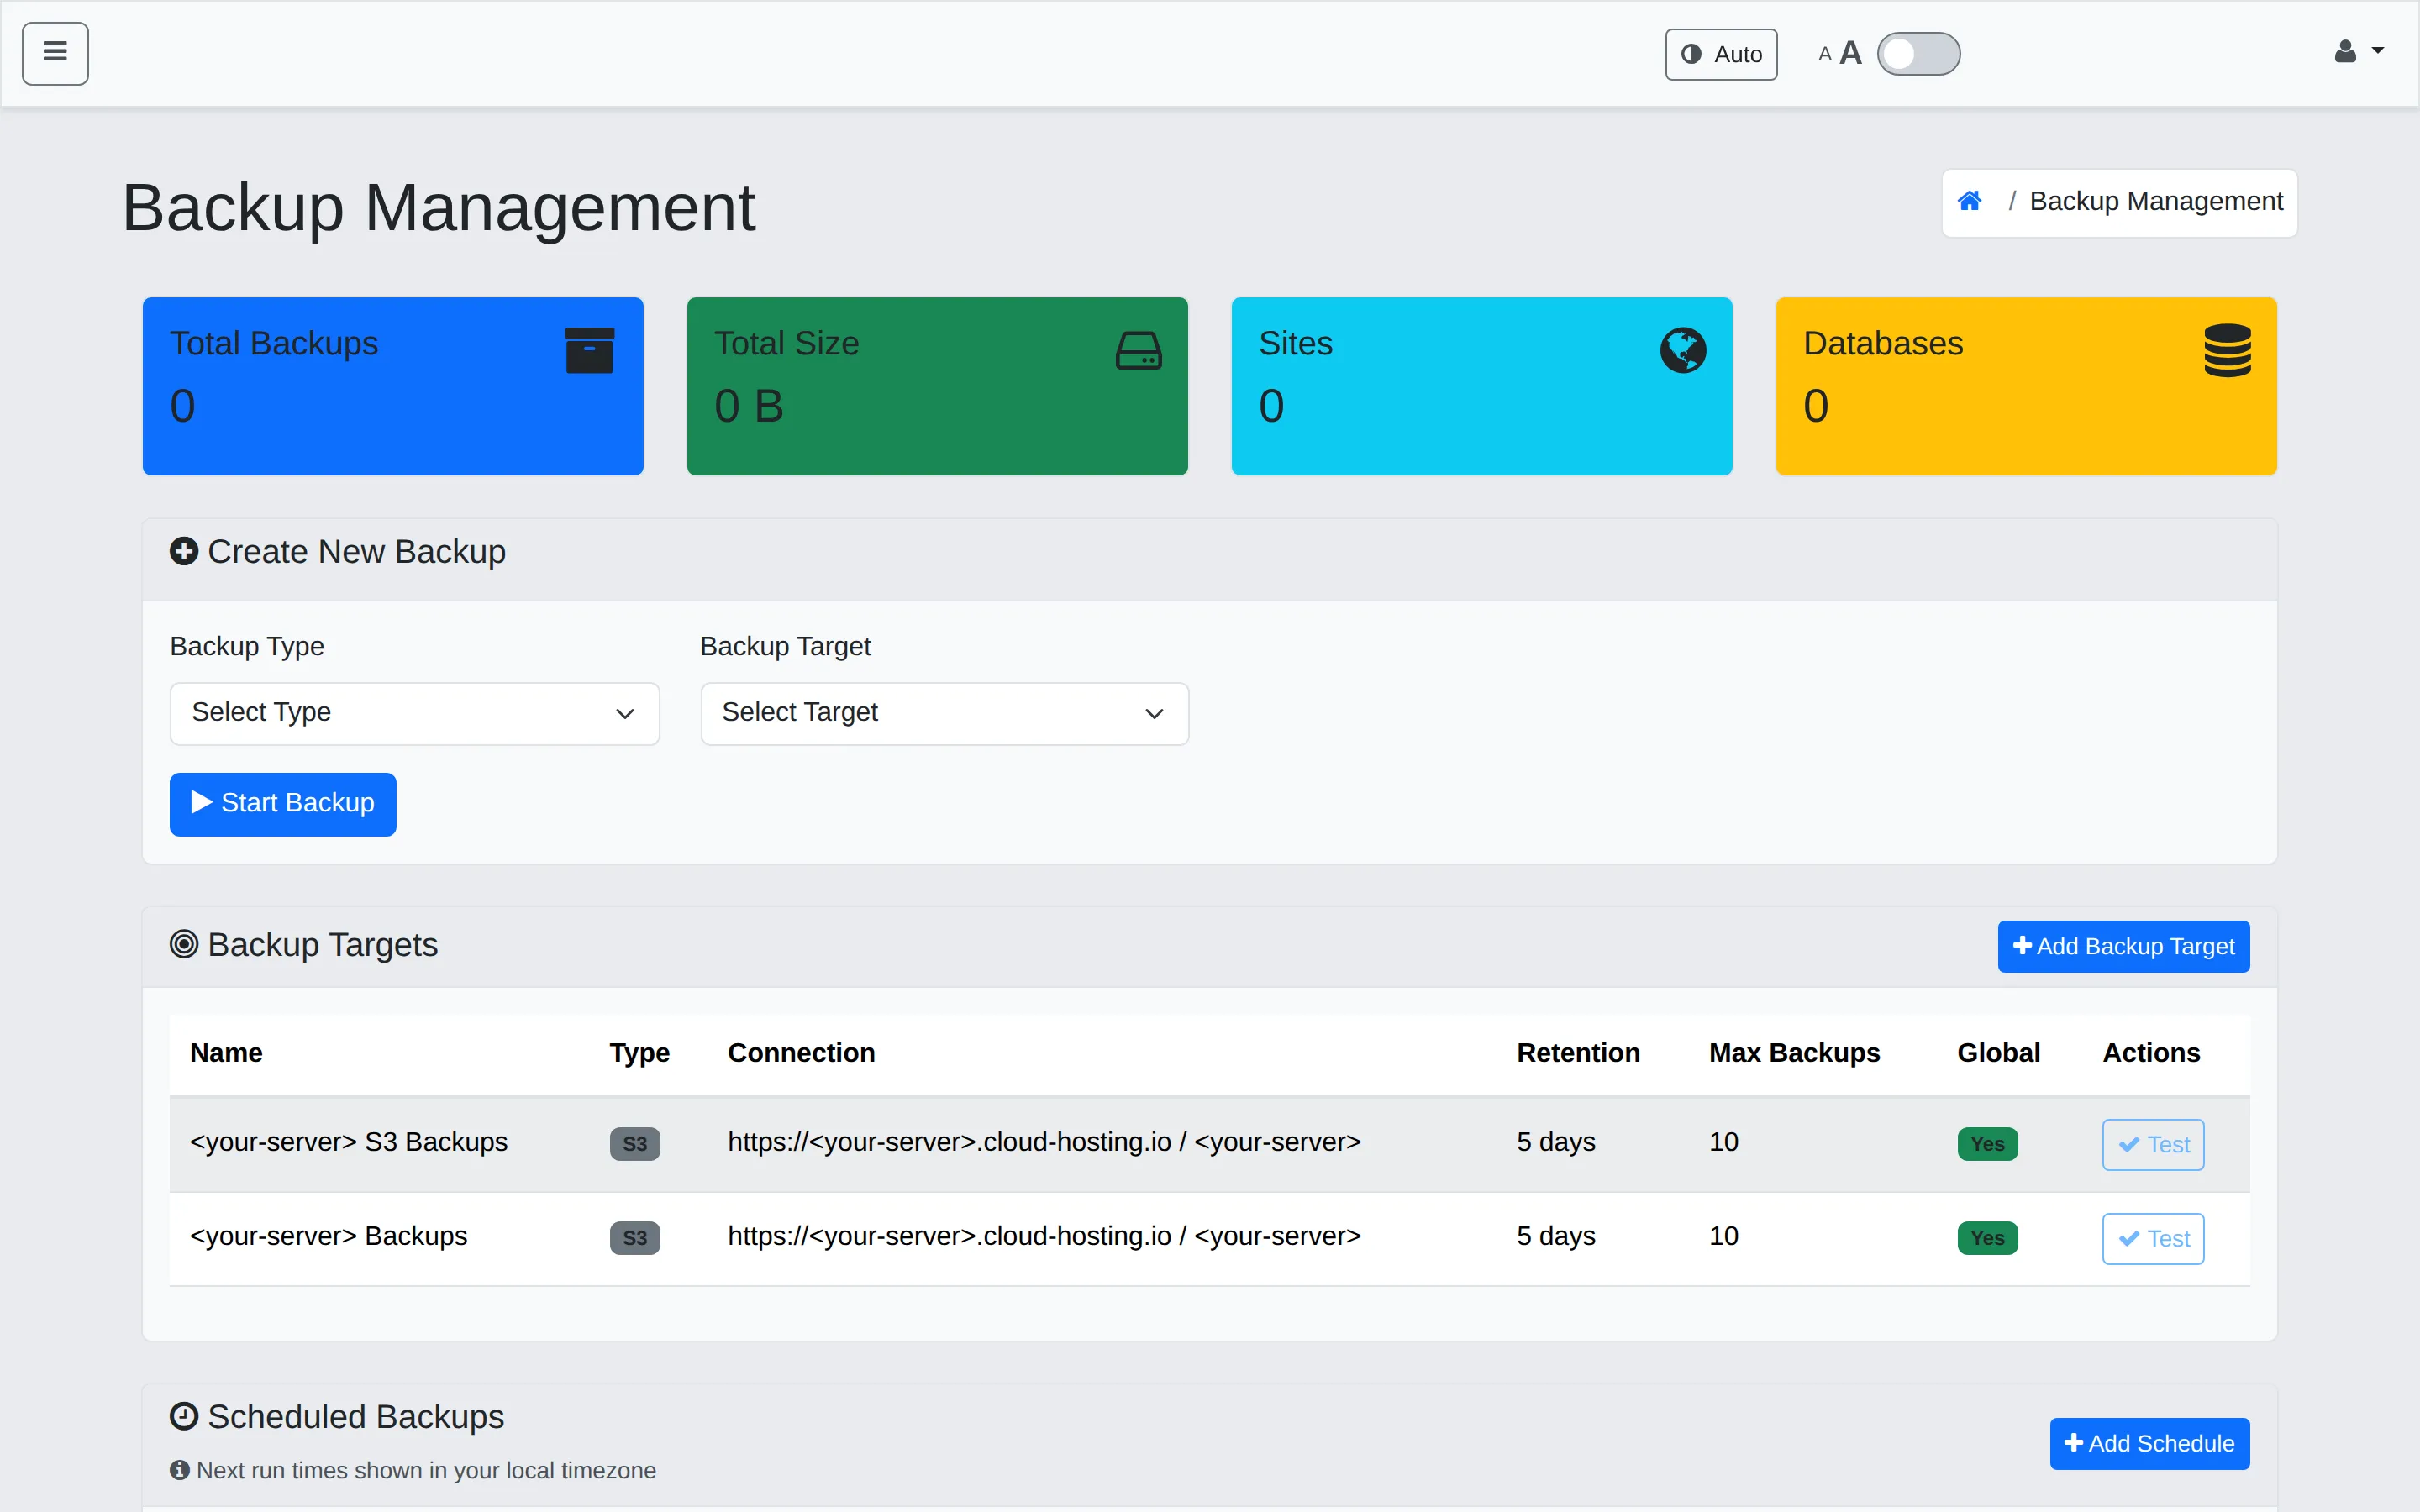
Task: Click the Retention column header
Action: click(x=1578, y=1053)
